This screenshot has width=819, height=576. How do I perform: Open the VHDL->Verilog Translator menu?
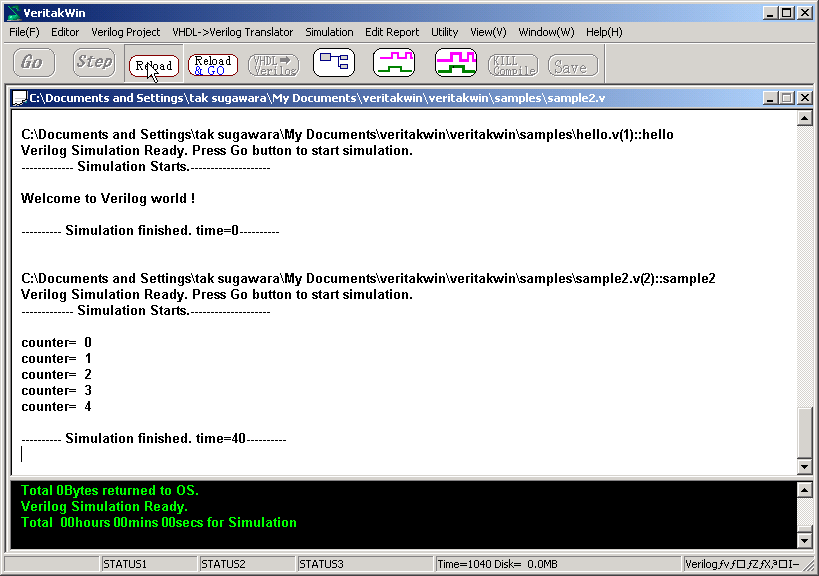point(232,32)
